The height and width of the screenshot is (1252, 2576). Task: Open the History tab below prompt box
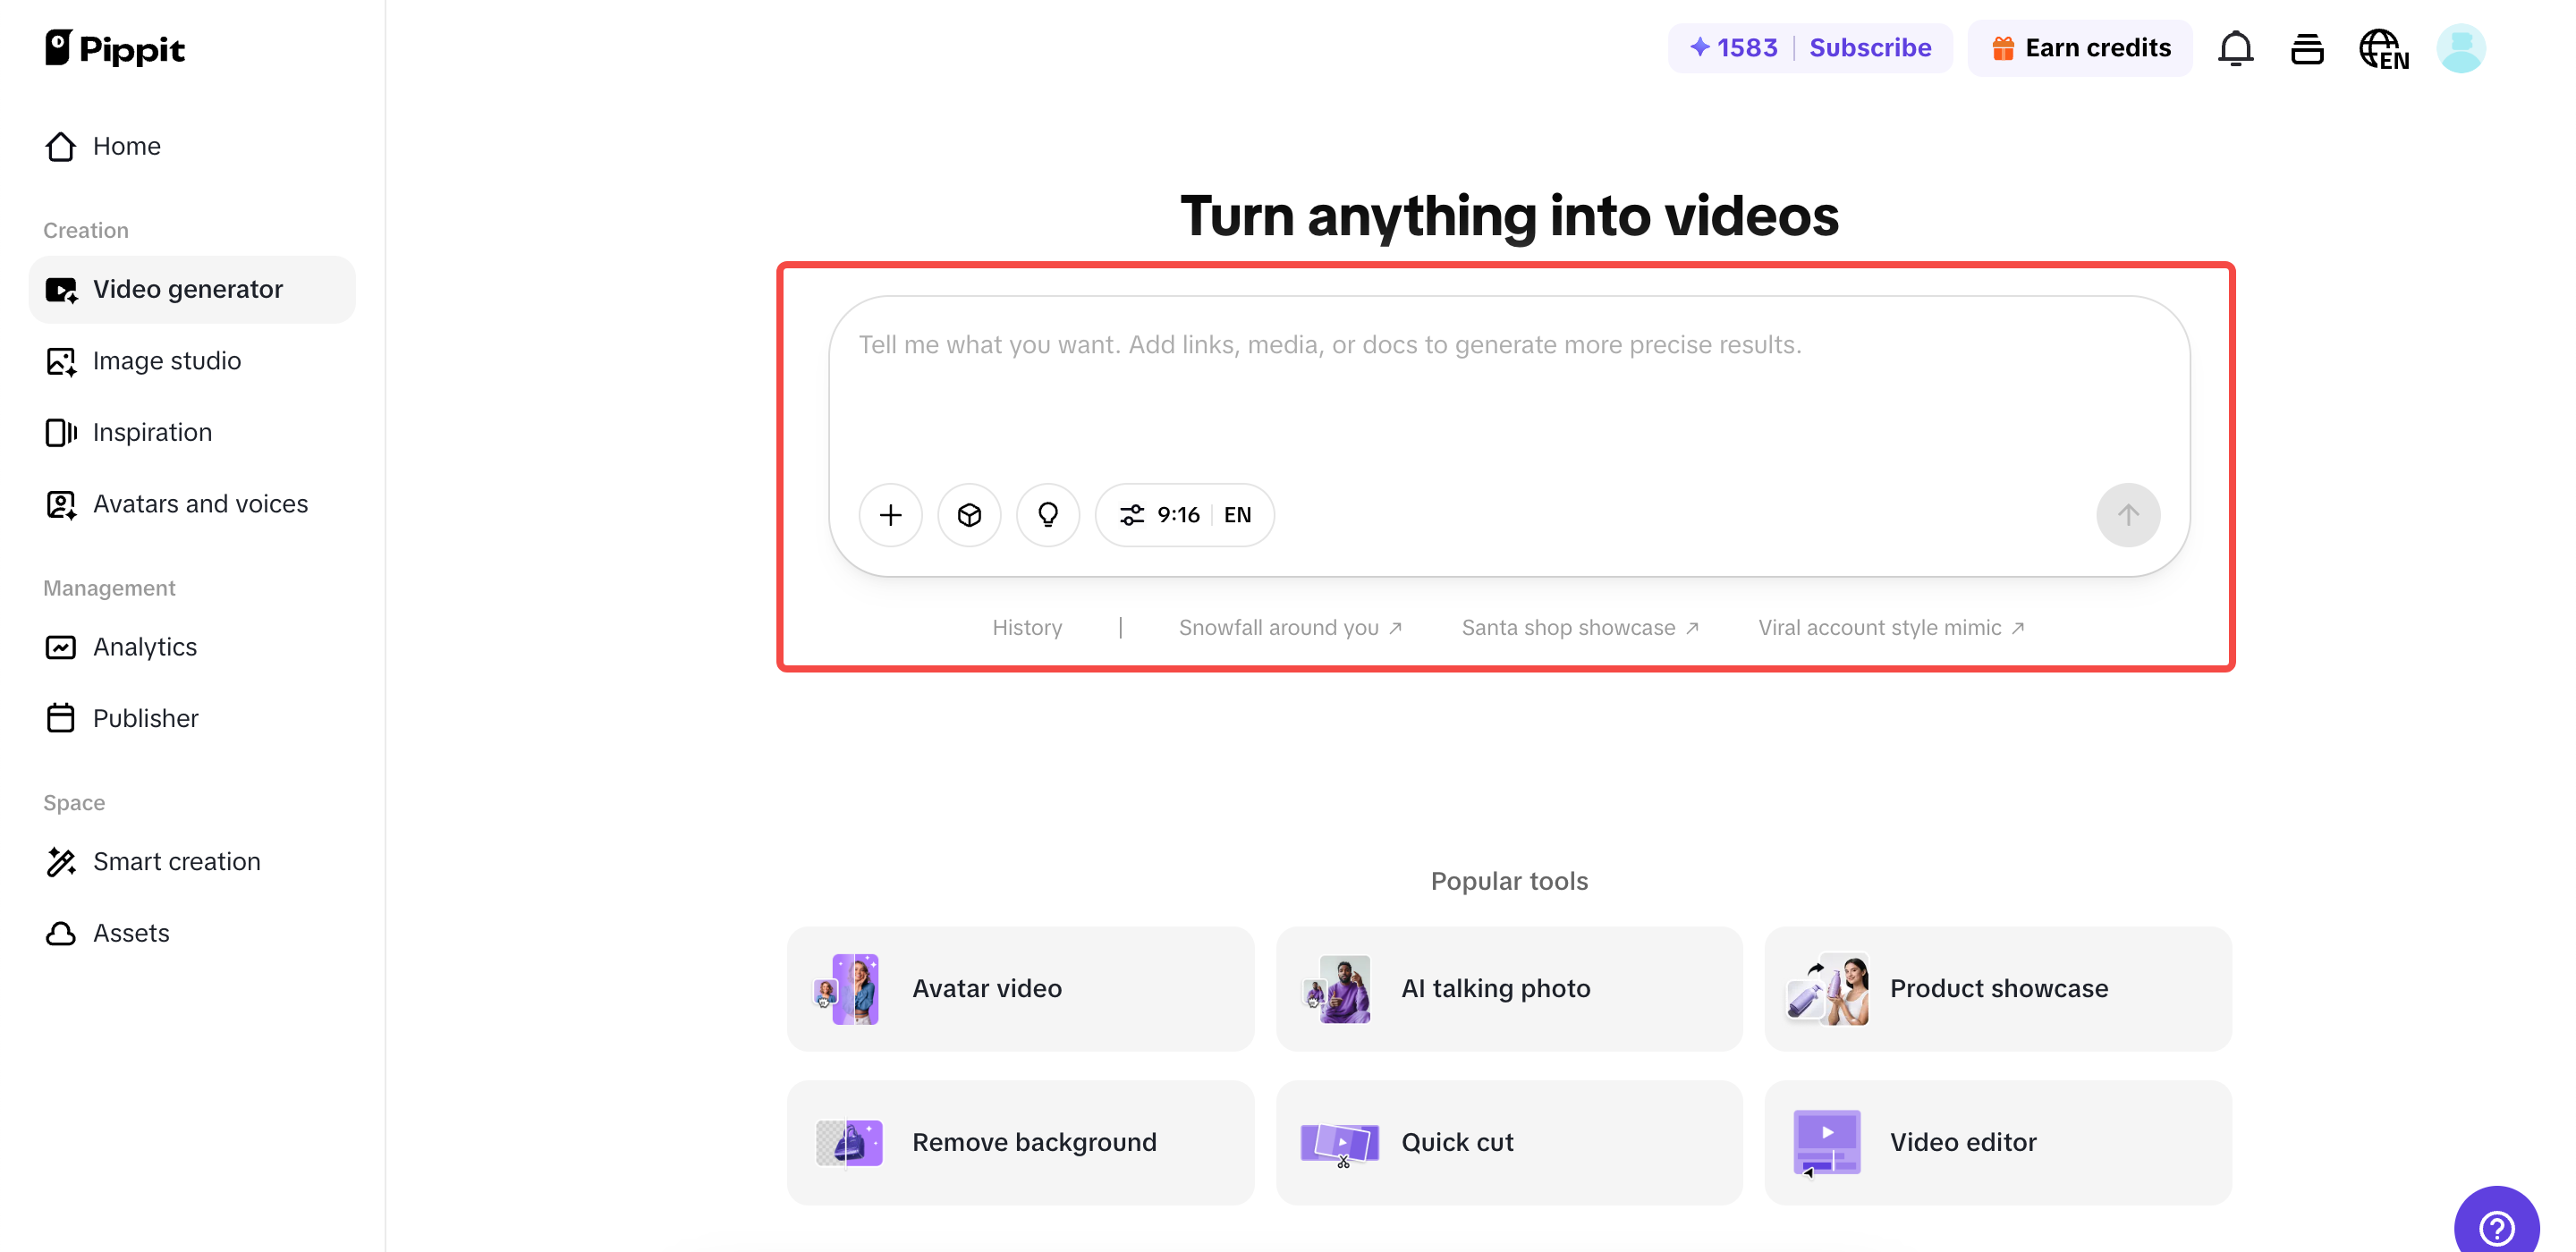[1027, 627]
